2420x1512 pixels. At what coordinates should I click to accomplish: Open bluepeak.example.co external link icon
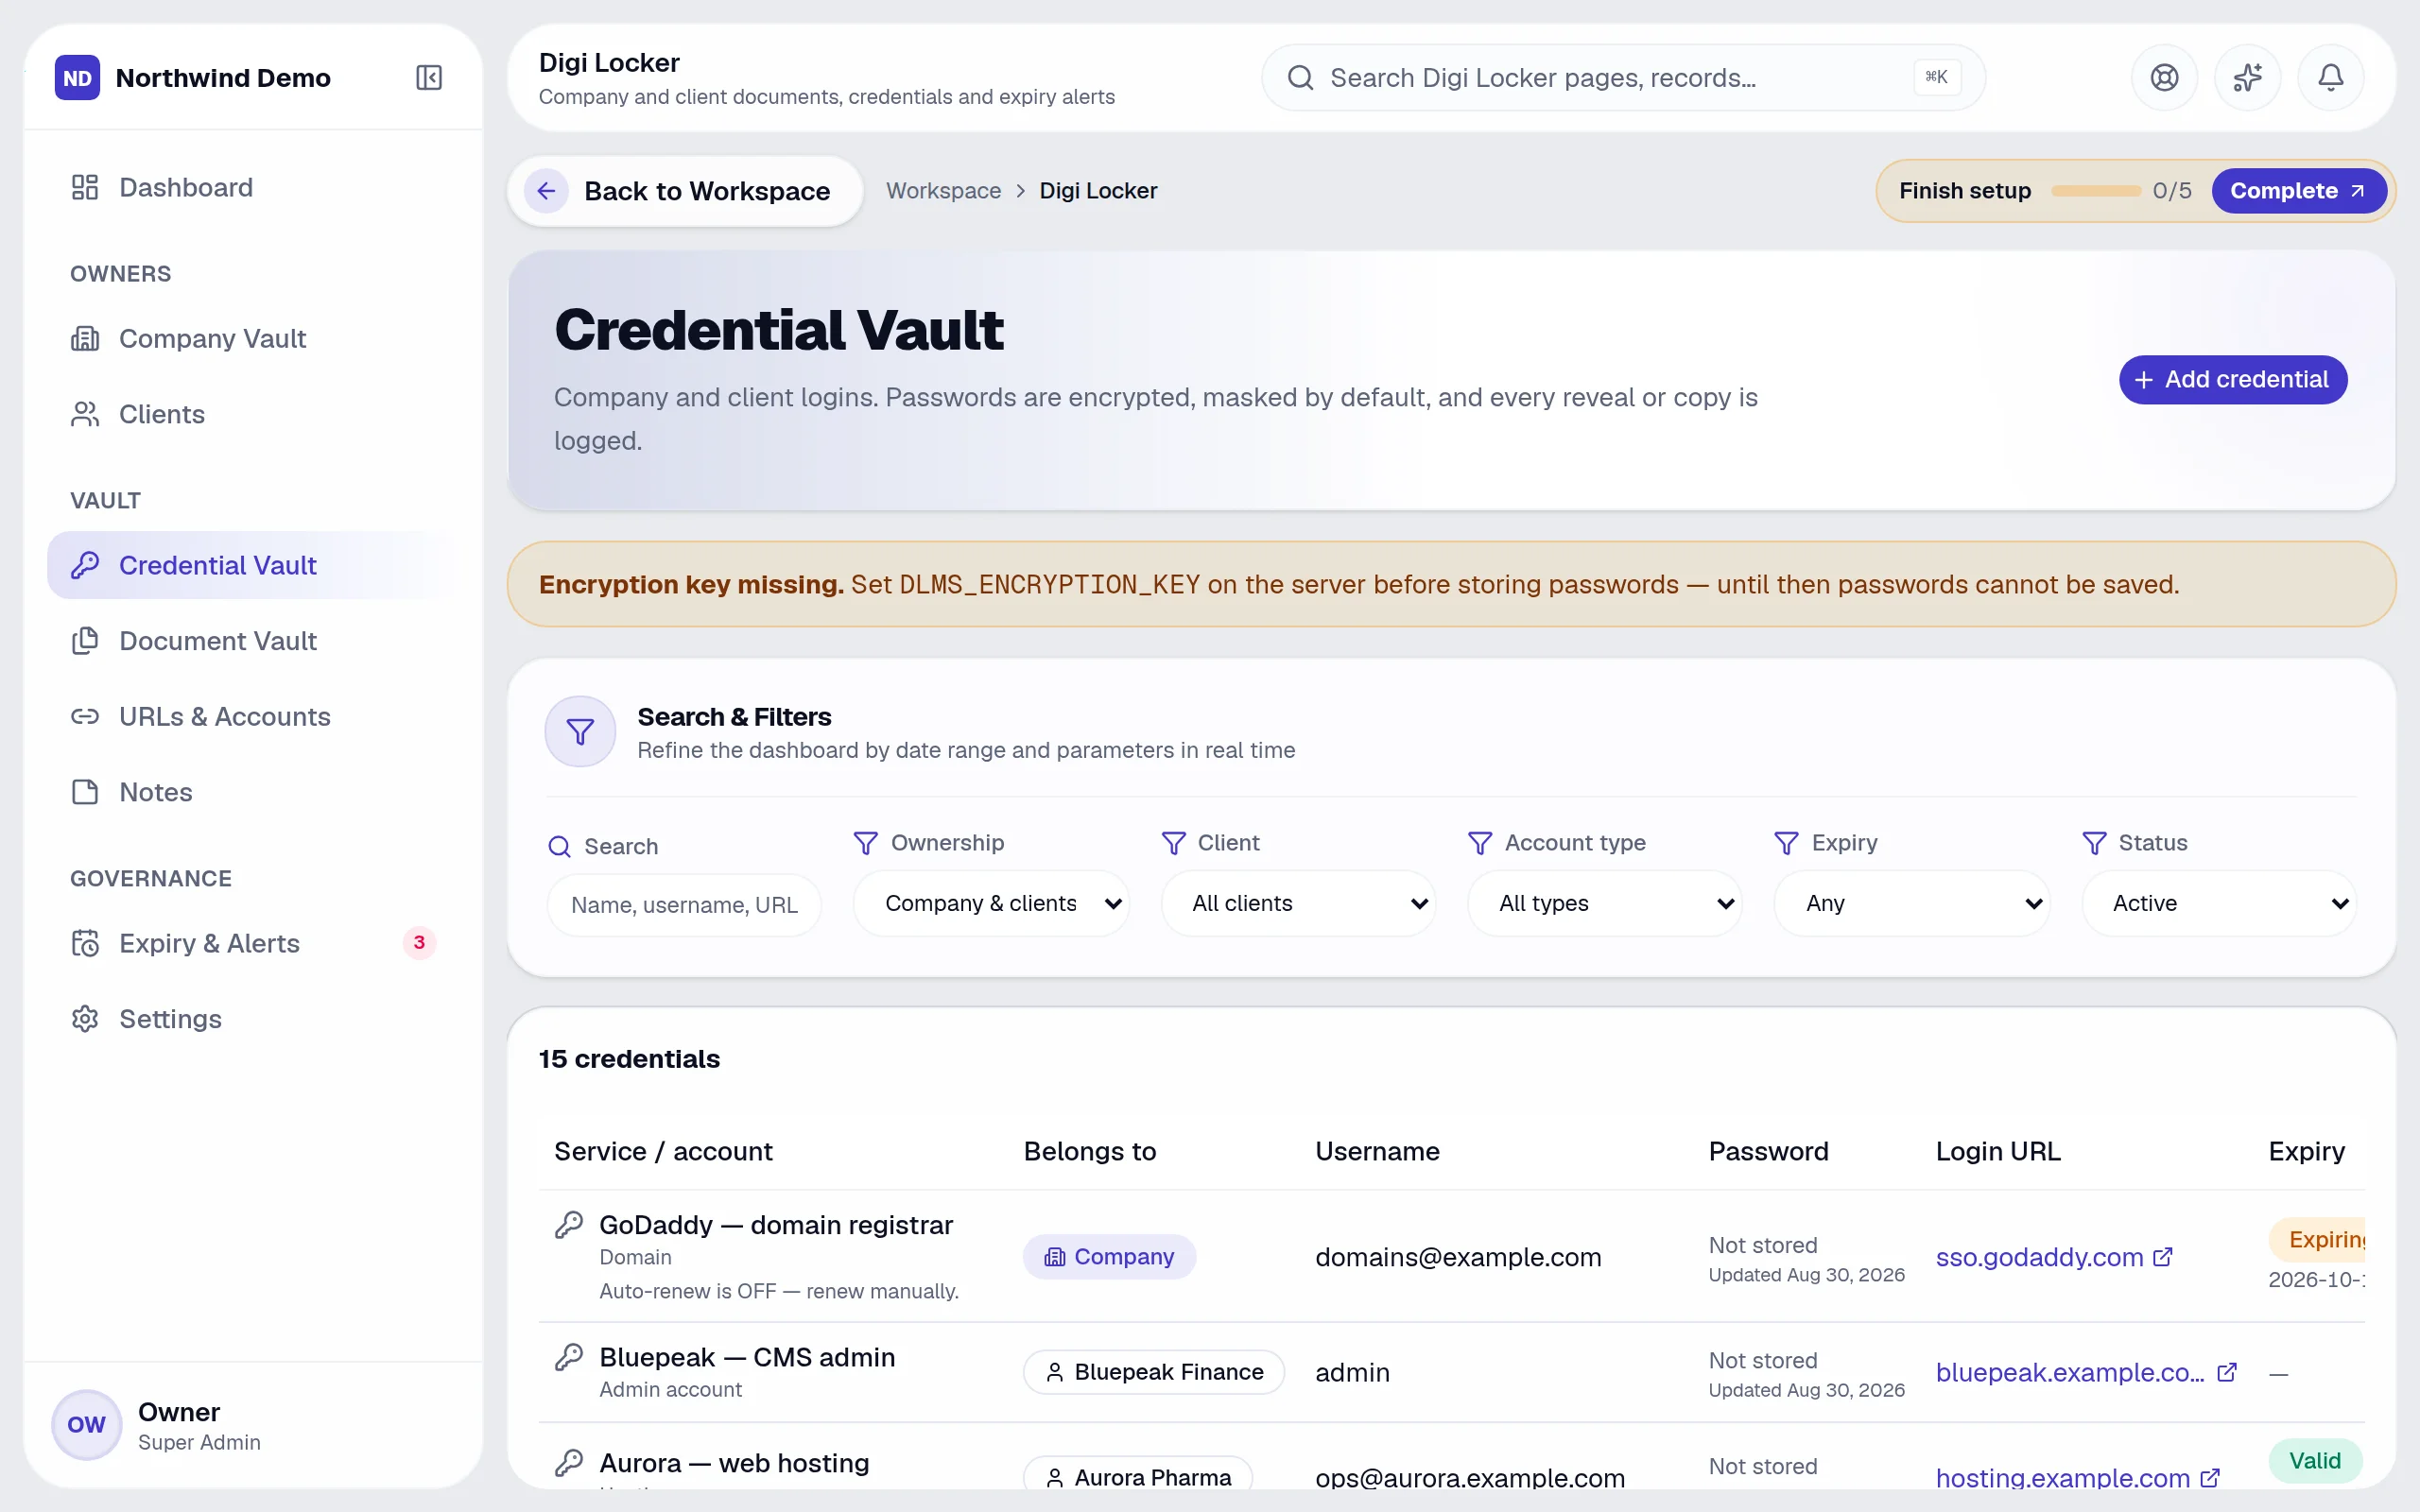point(2227,1372)
